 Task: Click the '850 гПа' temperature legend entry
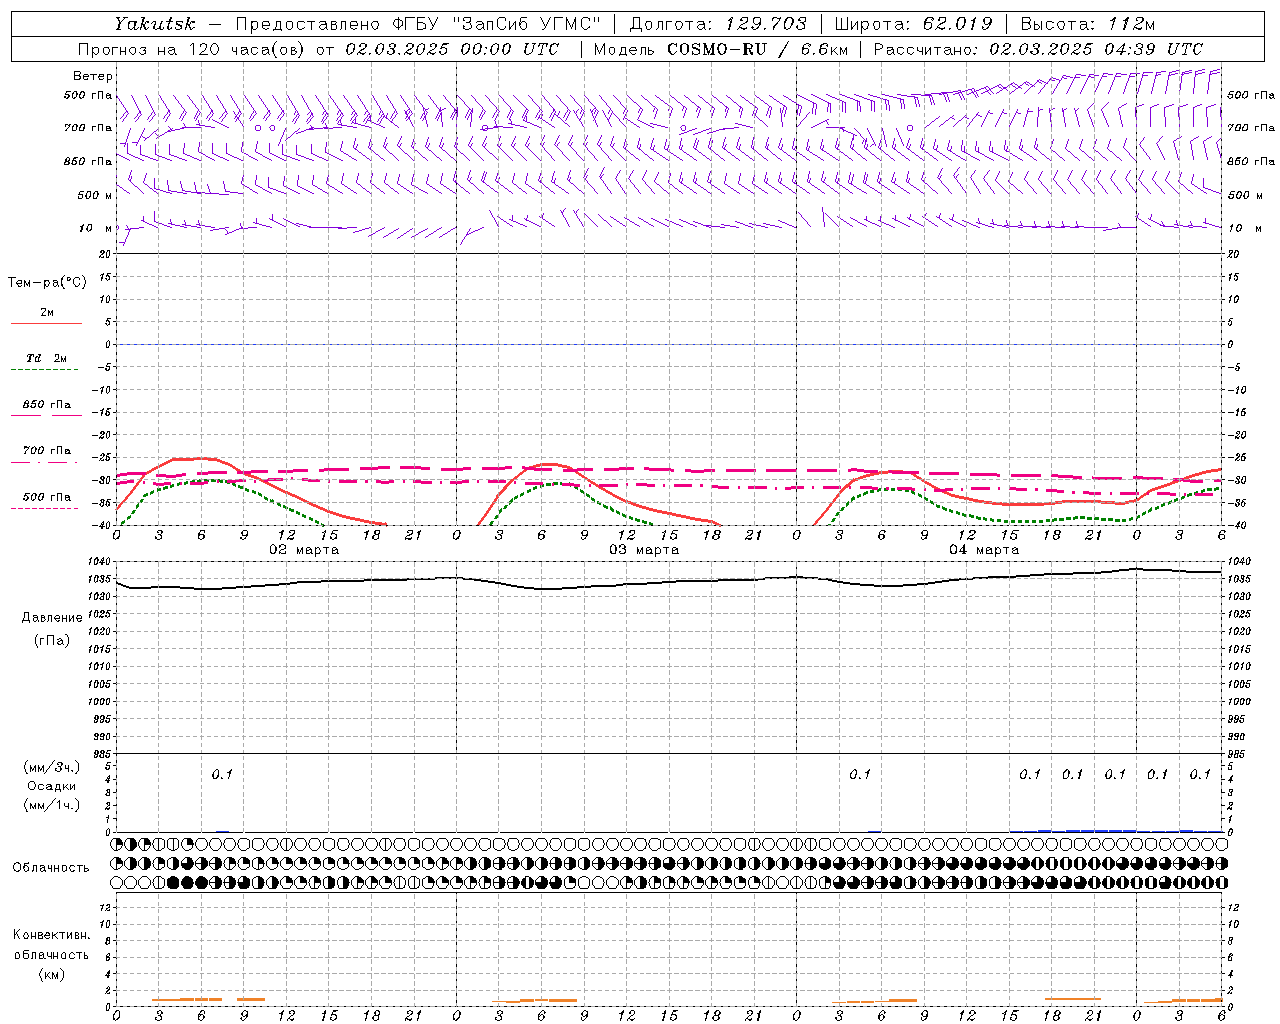coord(47,405)
